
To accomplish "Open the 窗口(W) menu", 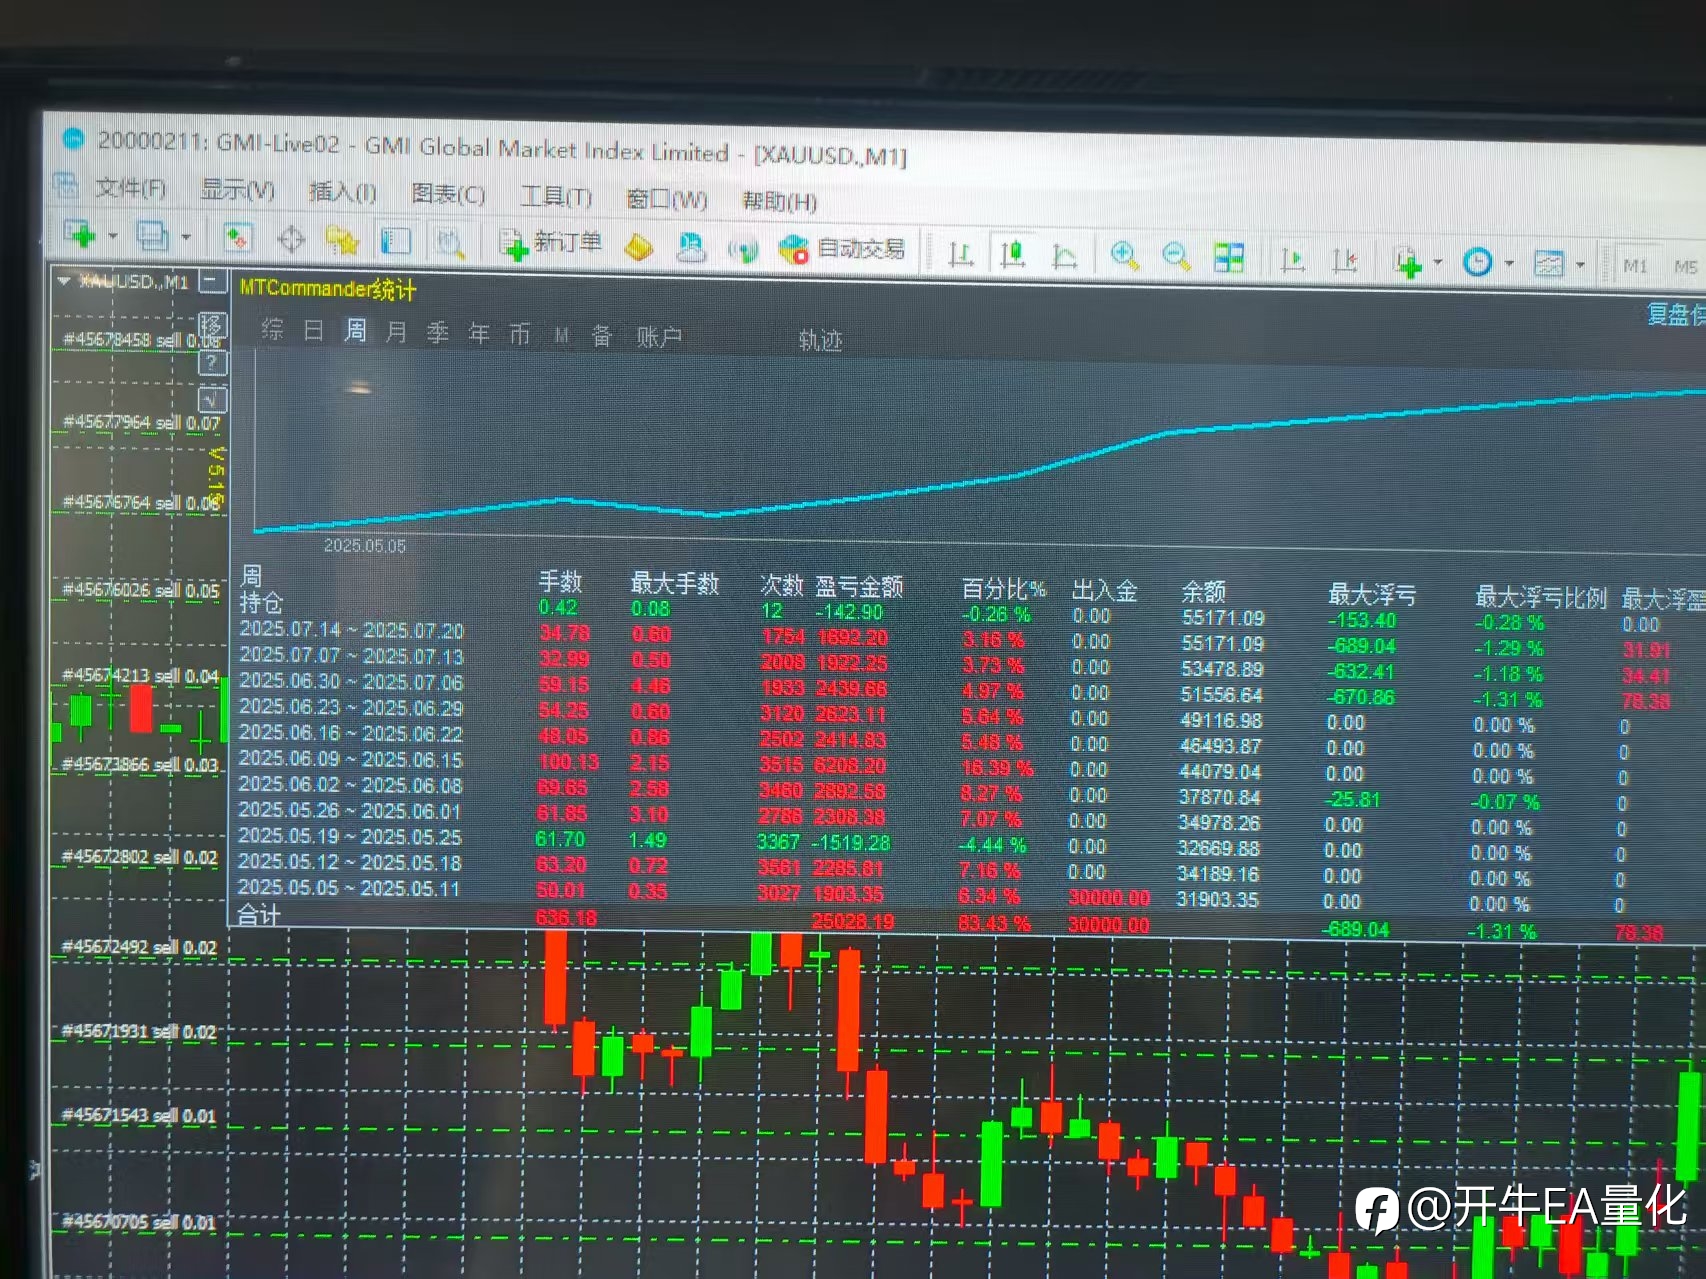I will coord(667,198).
